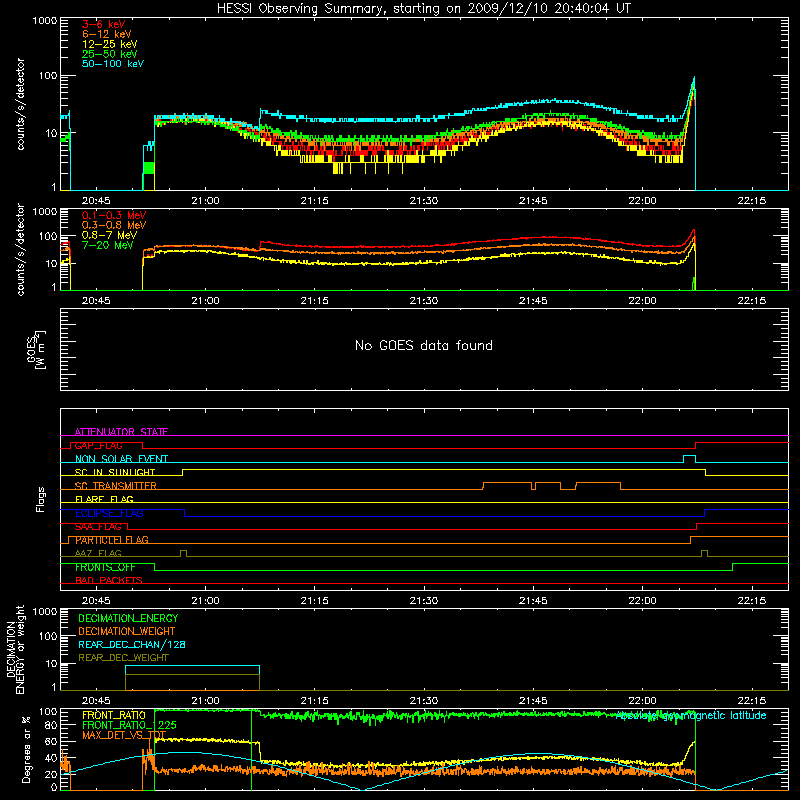Click the 22:15 tick under the Flags panel
This screenshot has width=800, height=800.
pyautogui.click(x=752, y=601)
